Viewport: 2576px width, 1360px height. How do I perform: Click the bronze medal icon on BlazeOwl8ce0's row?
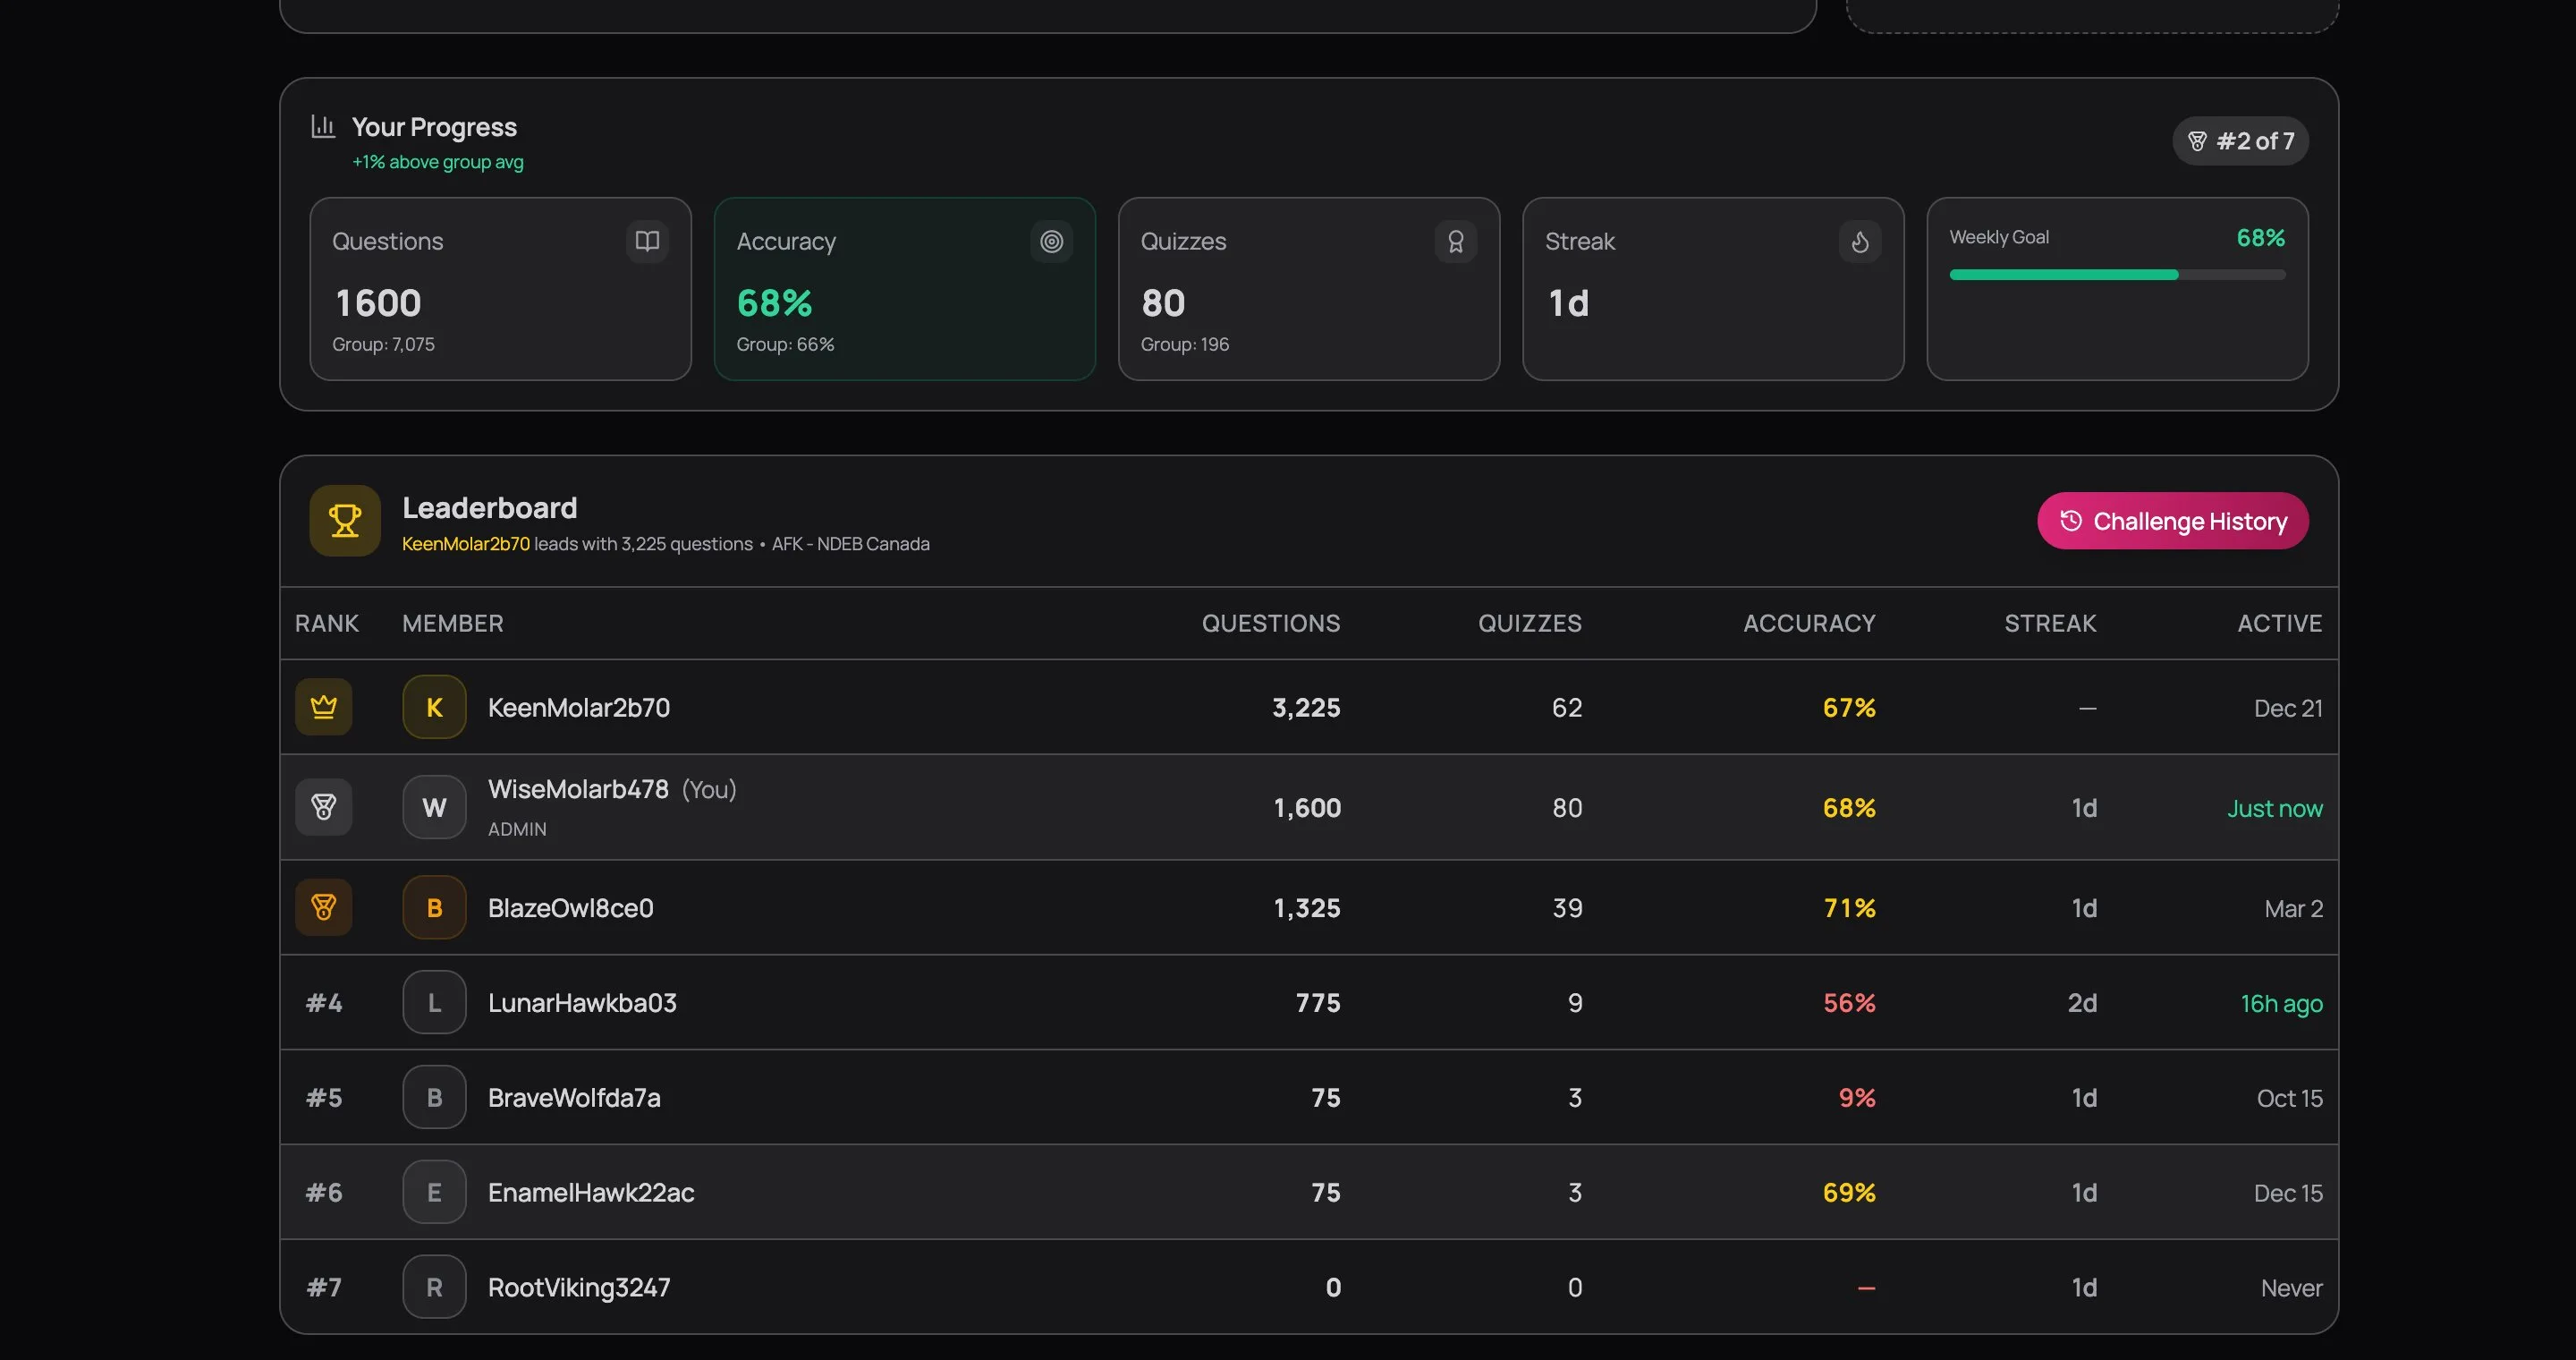(x=323, y=907)
